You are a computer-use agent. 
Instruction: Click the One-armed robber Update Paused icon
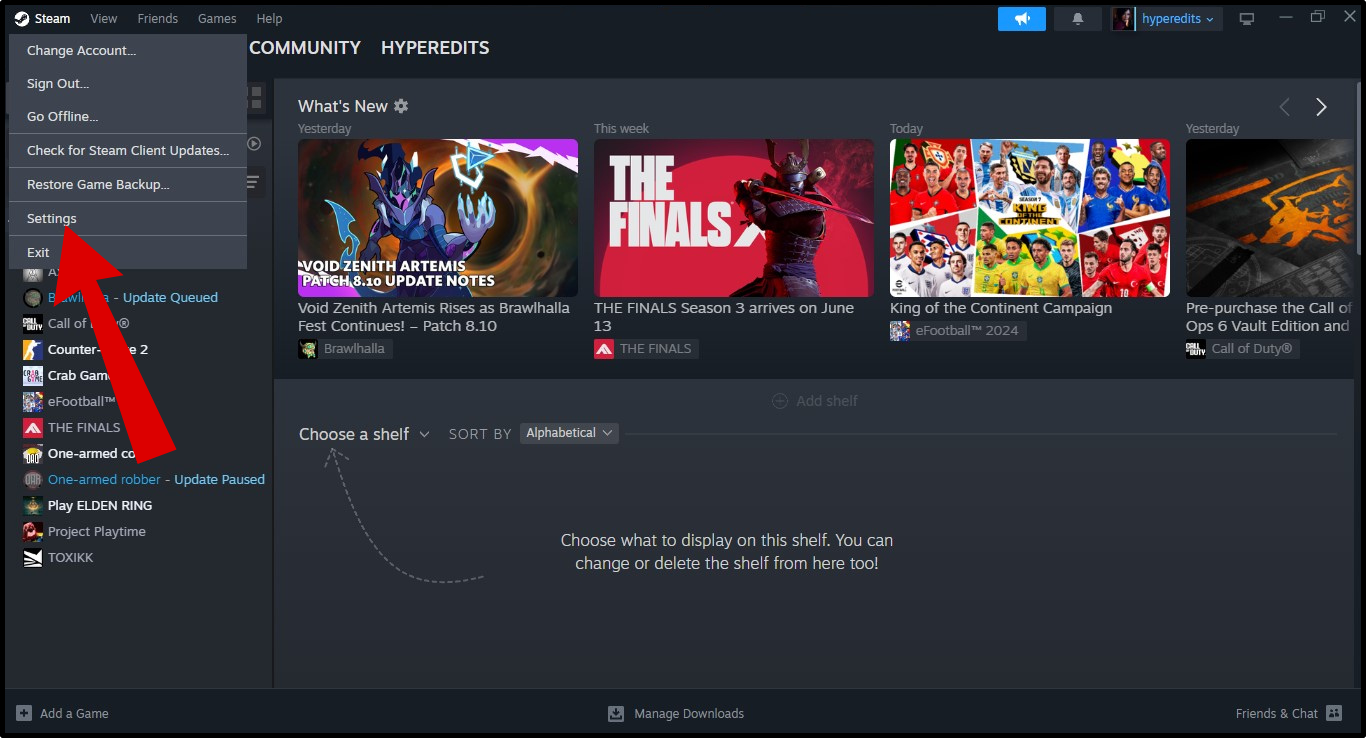(33, 480)
